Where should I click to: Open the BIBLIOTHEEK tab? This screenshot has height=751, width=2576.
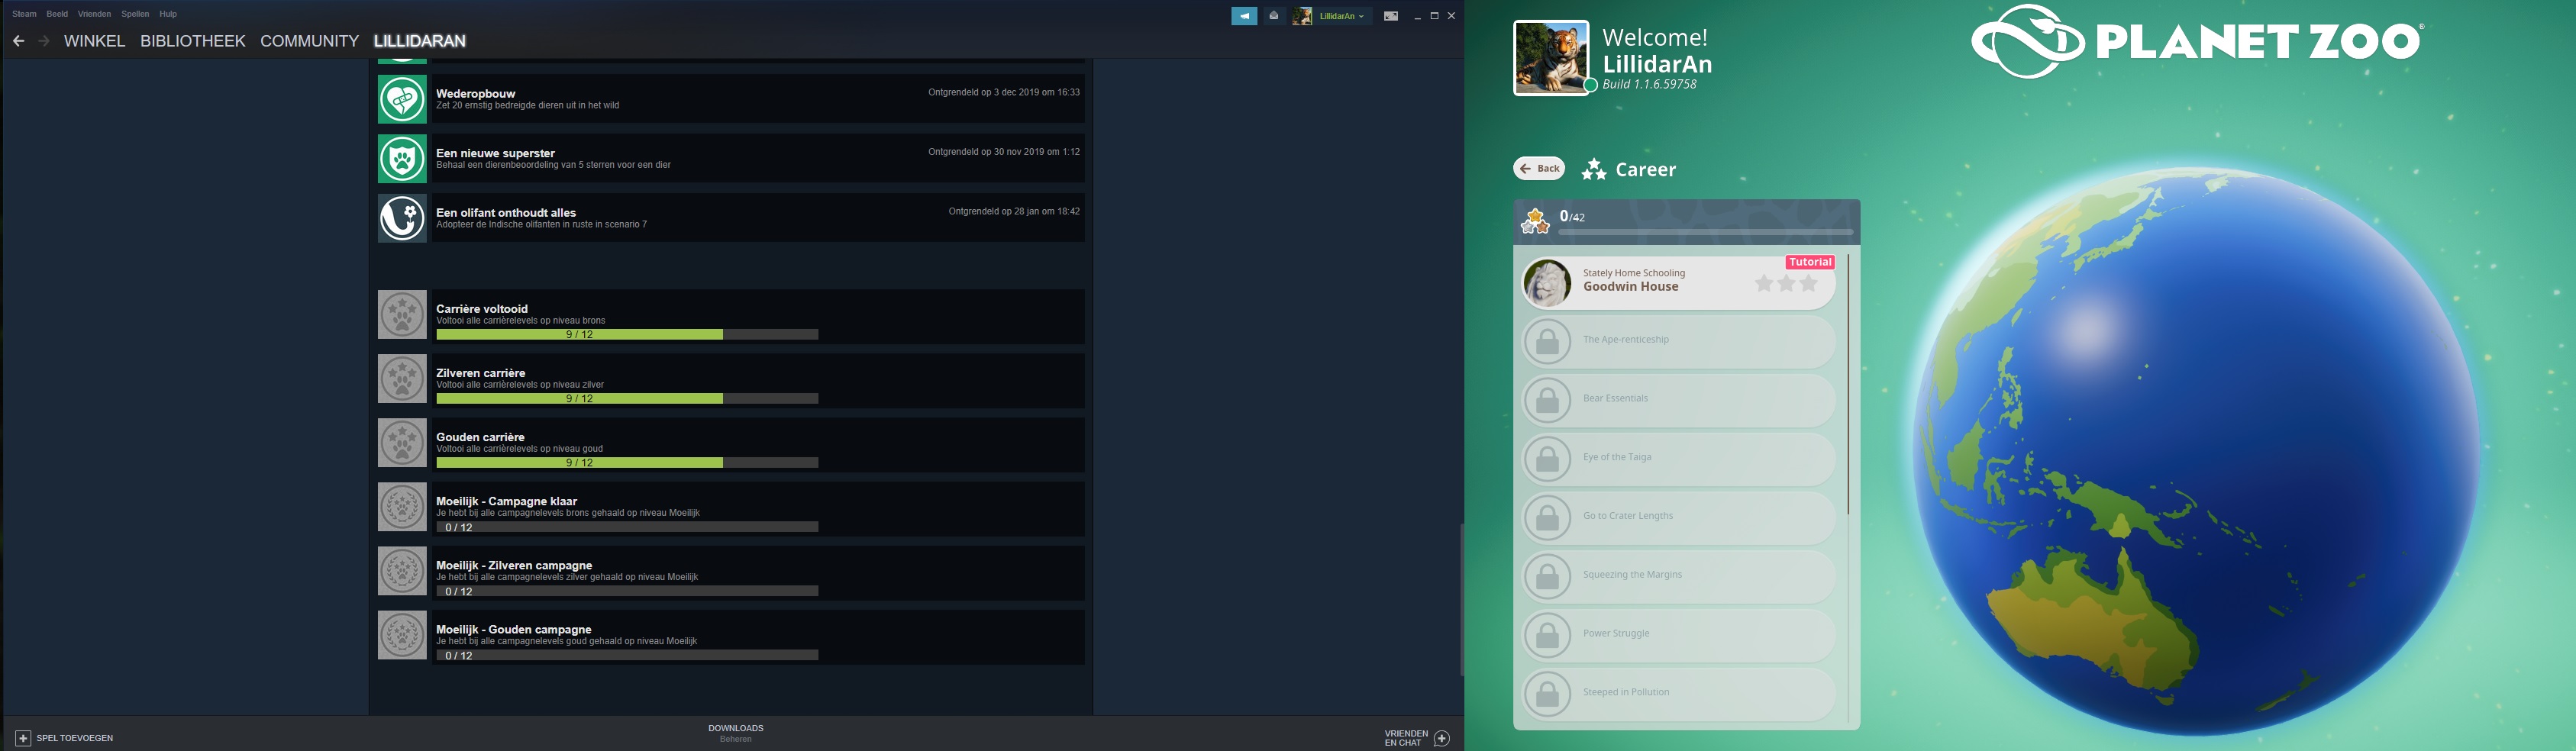(x=193, y=41)
